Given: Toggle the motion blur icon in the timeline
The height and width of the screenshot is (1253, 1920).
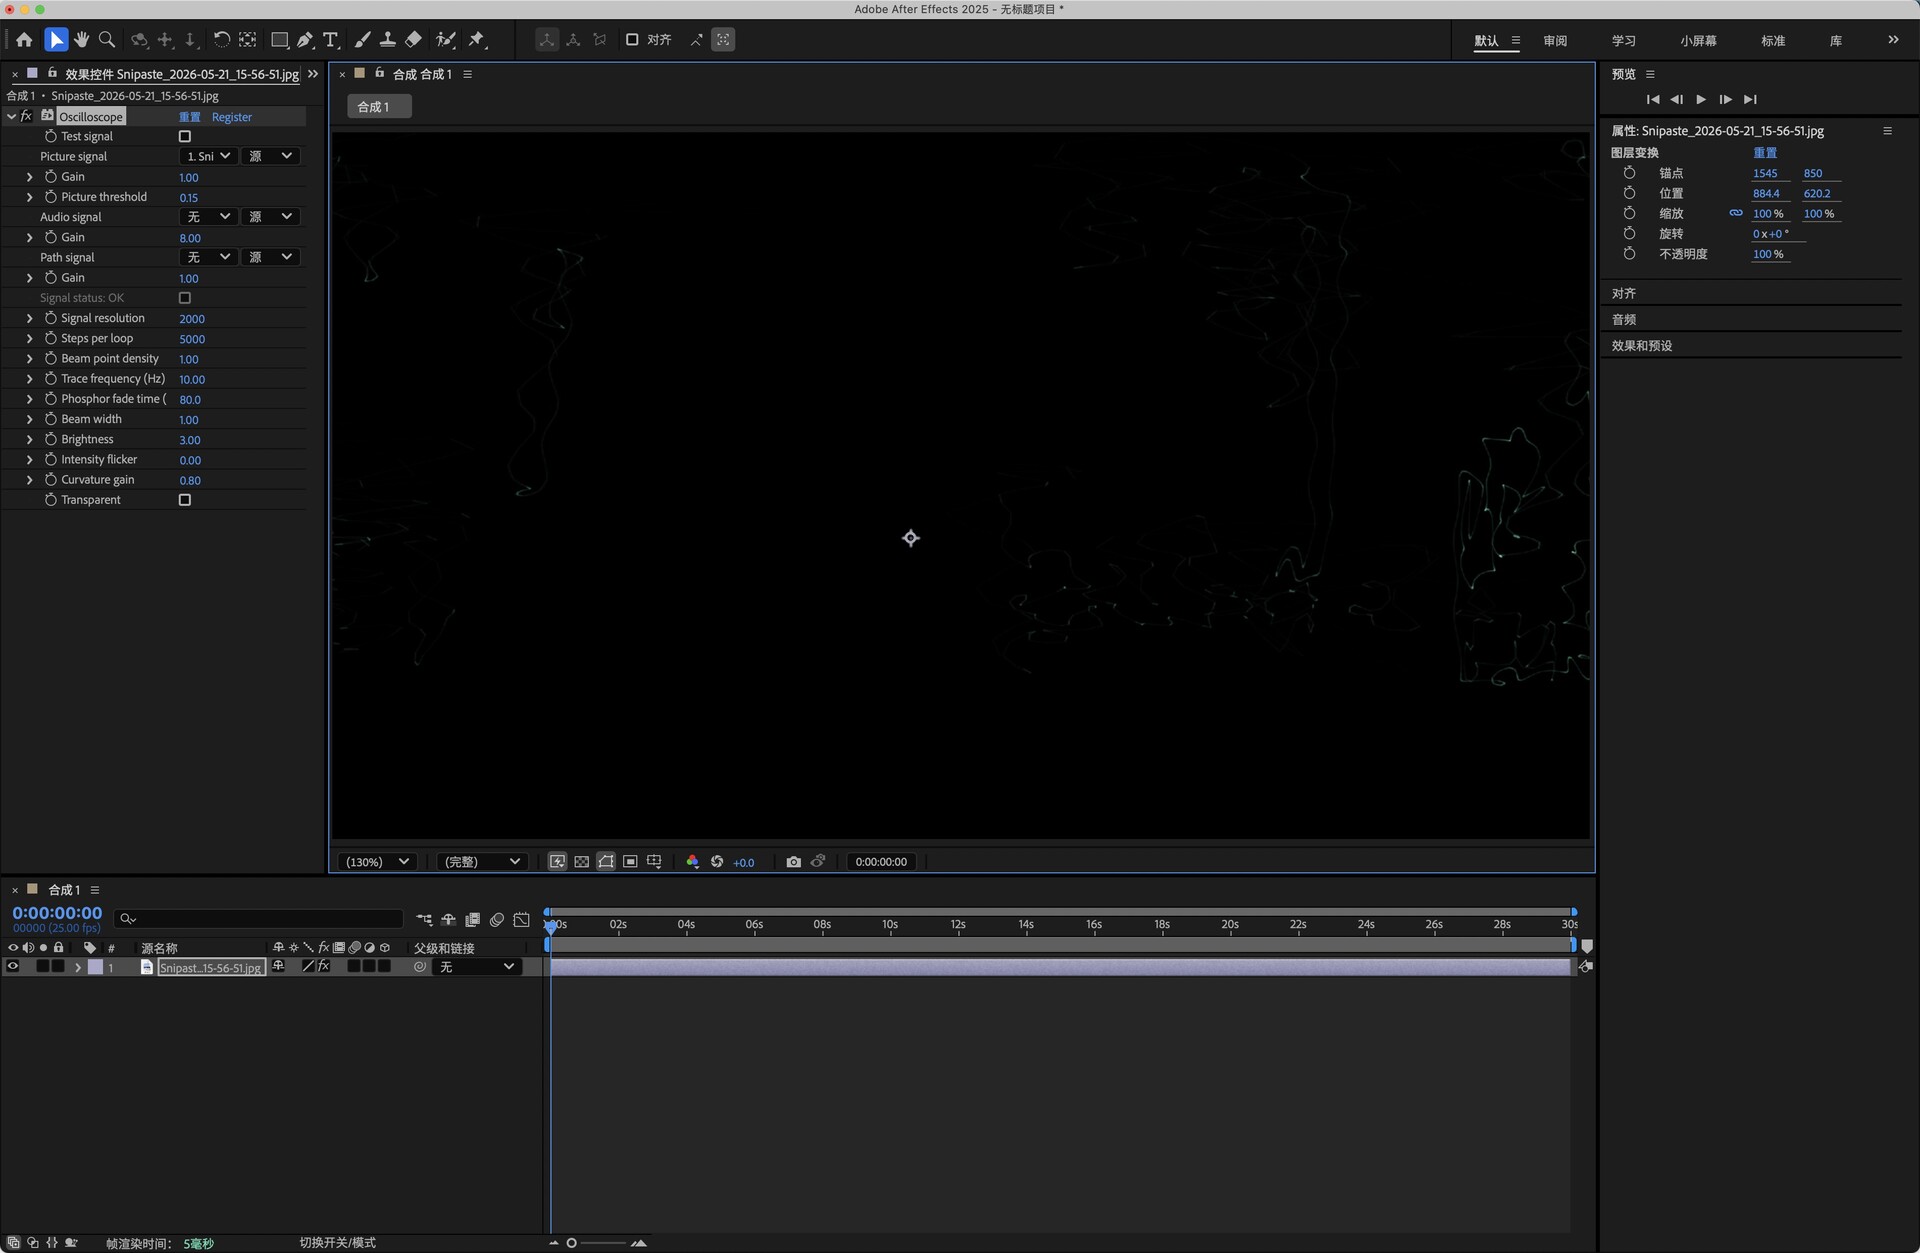Looking at the screenshot, I should tap(497, 919).
